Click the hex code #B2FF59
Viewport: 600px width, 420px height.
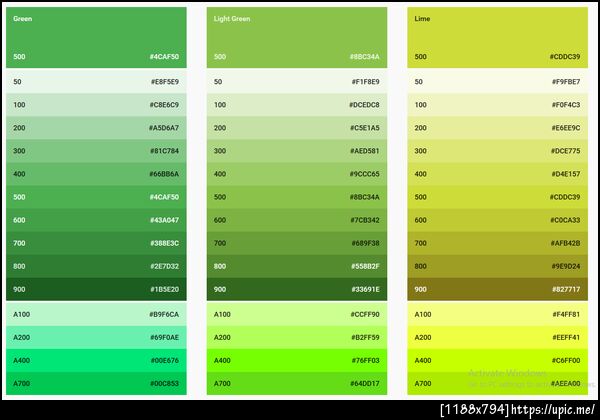tap(365, 337)
